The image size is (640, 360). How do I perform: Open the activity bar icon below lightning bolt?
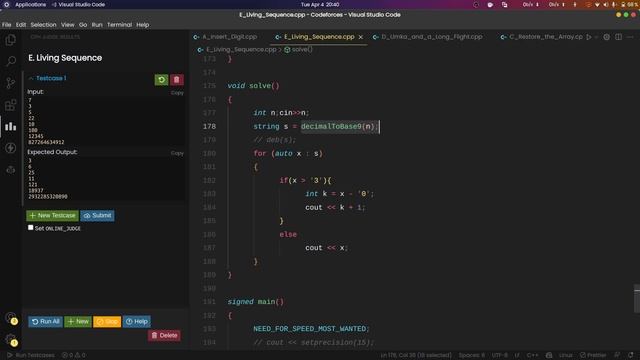click(x=11, y=169)
